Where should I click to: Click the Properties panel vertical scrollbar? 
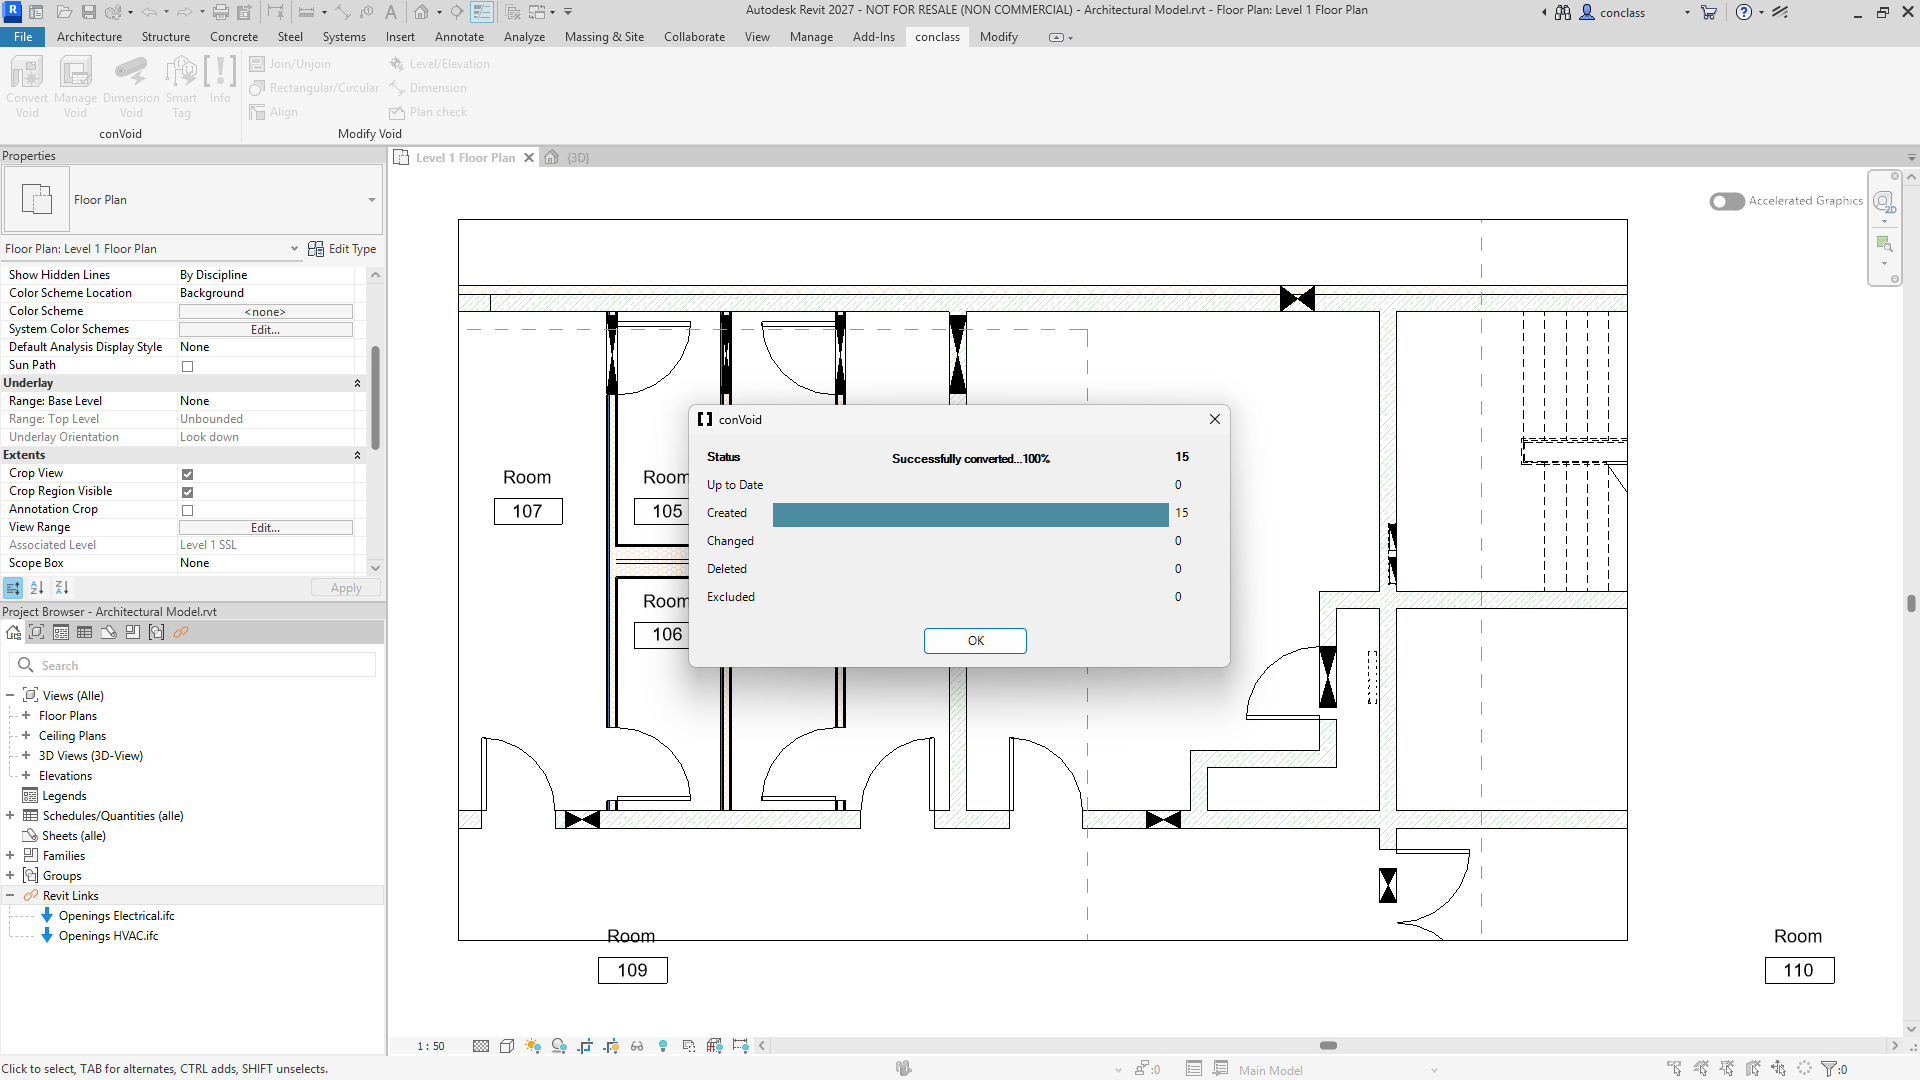375,397
